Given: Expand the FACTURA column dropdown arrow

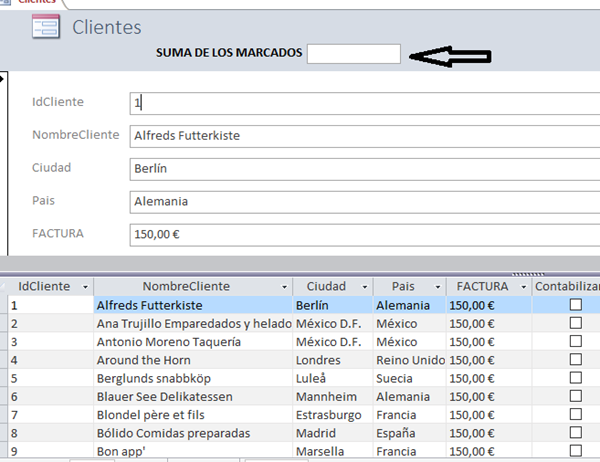Looking at the screenshot, I should (x=524, y=287).
